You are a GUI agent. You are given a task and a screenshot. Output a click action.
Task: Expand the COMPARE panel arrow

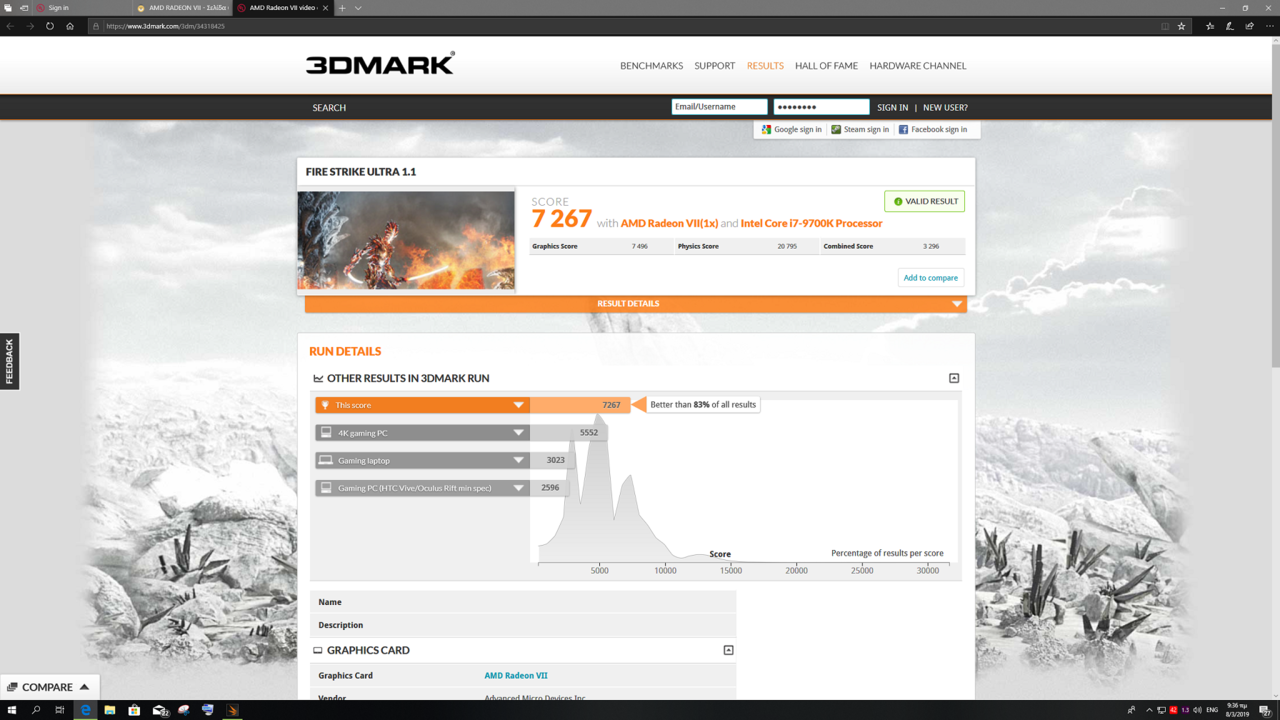(84, 687)
